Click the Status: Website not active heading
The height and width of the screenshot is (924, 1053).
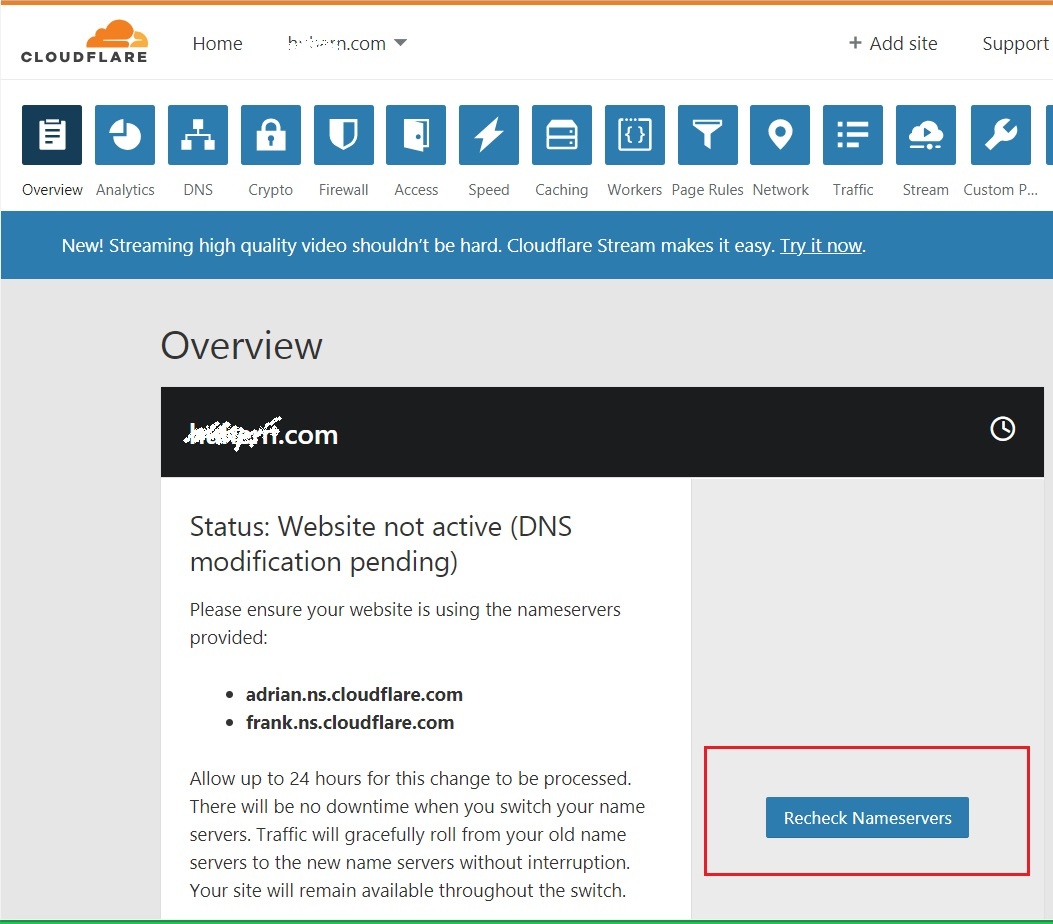pos(381,544)
